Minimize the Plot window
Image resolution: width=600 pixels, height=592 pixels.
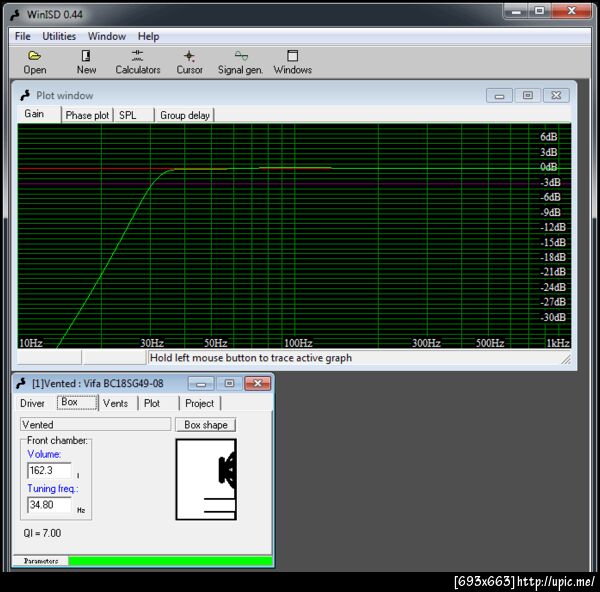[499, 96]
